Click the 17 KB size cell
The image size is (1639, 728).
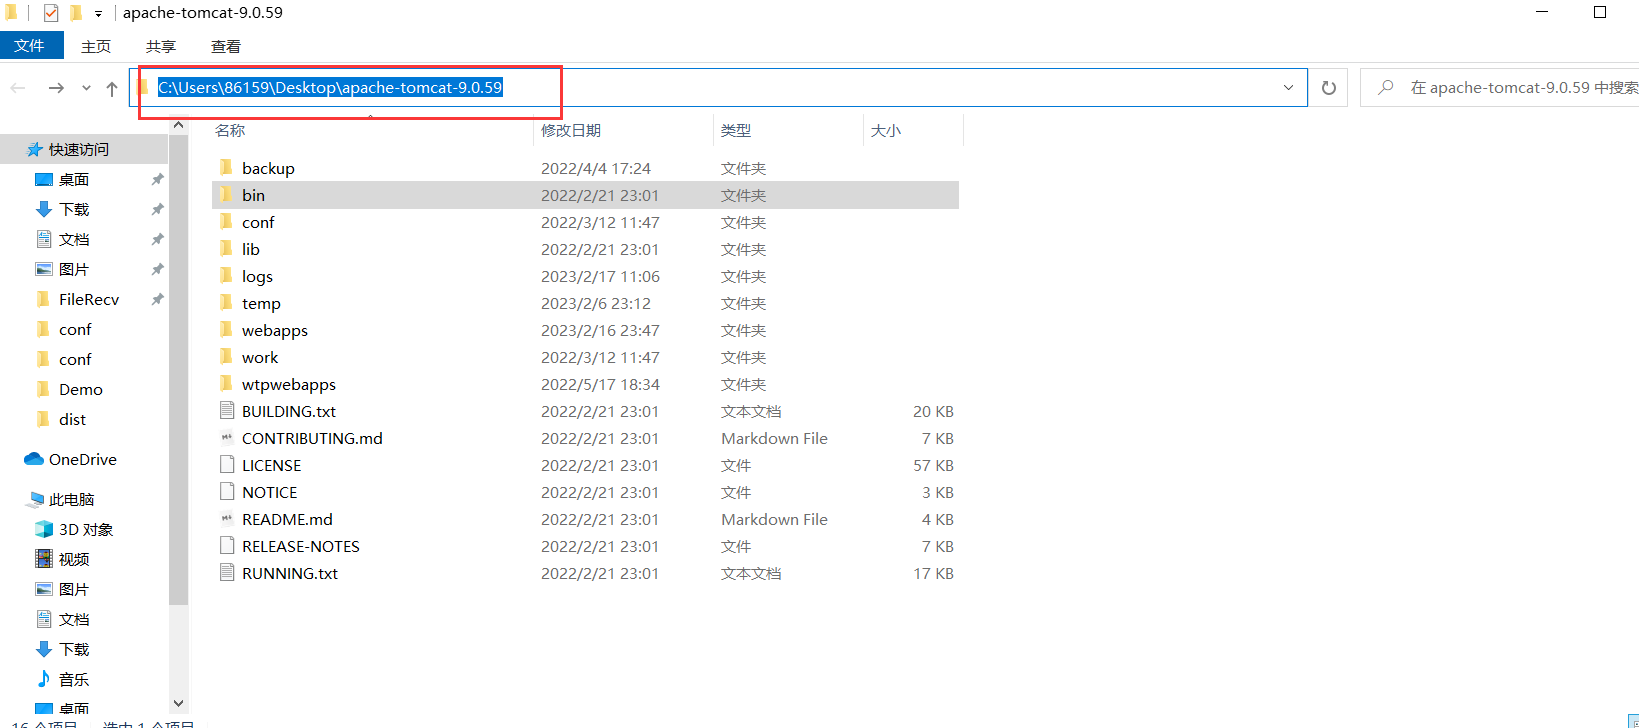933,573
